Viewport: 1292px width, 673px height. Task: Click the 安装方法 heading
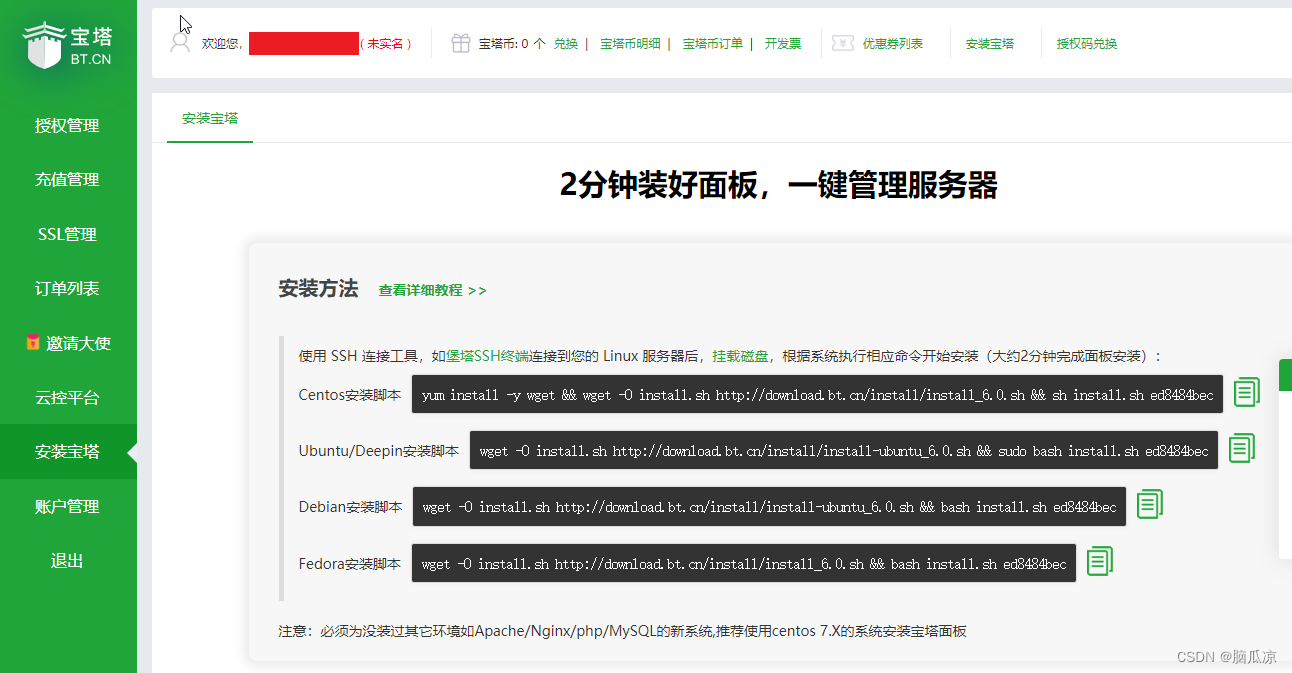318,289
